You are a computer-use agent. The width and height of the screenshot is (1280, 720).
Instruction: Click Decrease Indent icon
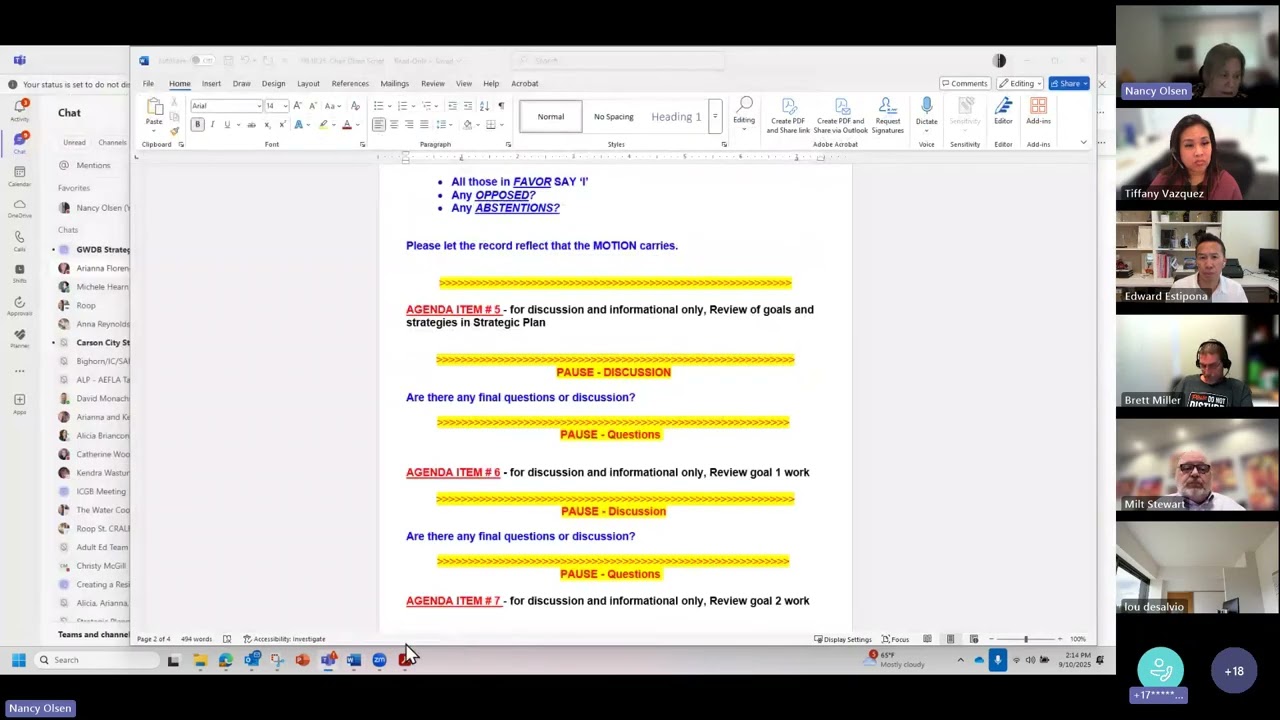(452, 106)
